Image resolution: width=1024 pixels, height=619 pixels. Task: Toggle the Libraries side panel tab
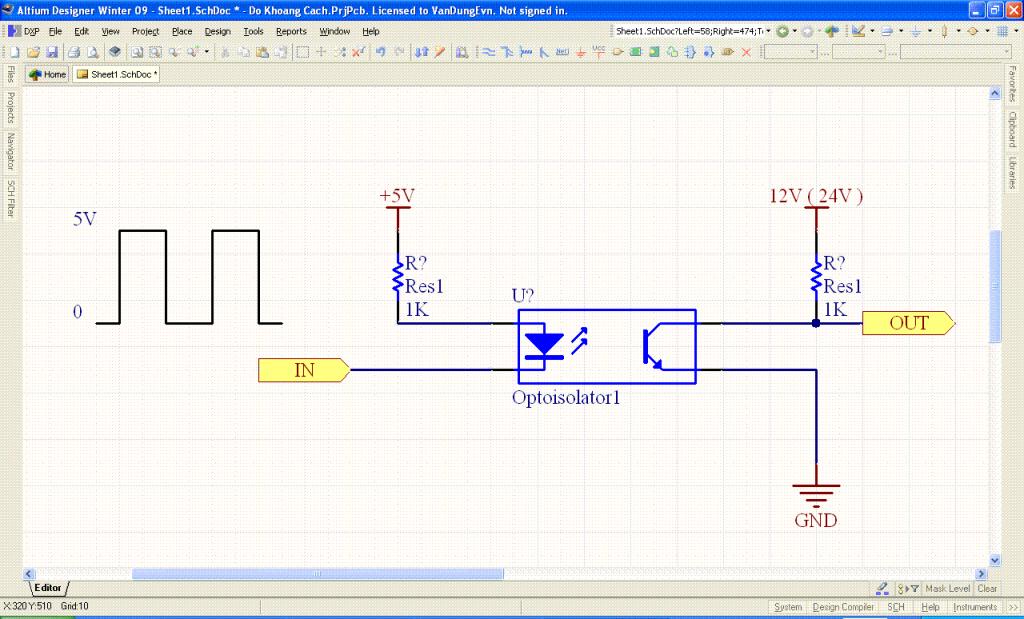click(x=1012, y=172)
